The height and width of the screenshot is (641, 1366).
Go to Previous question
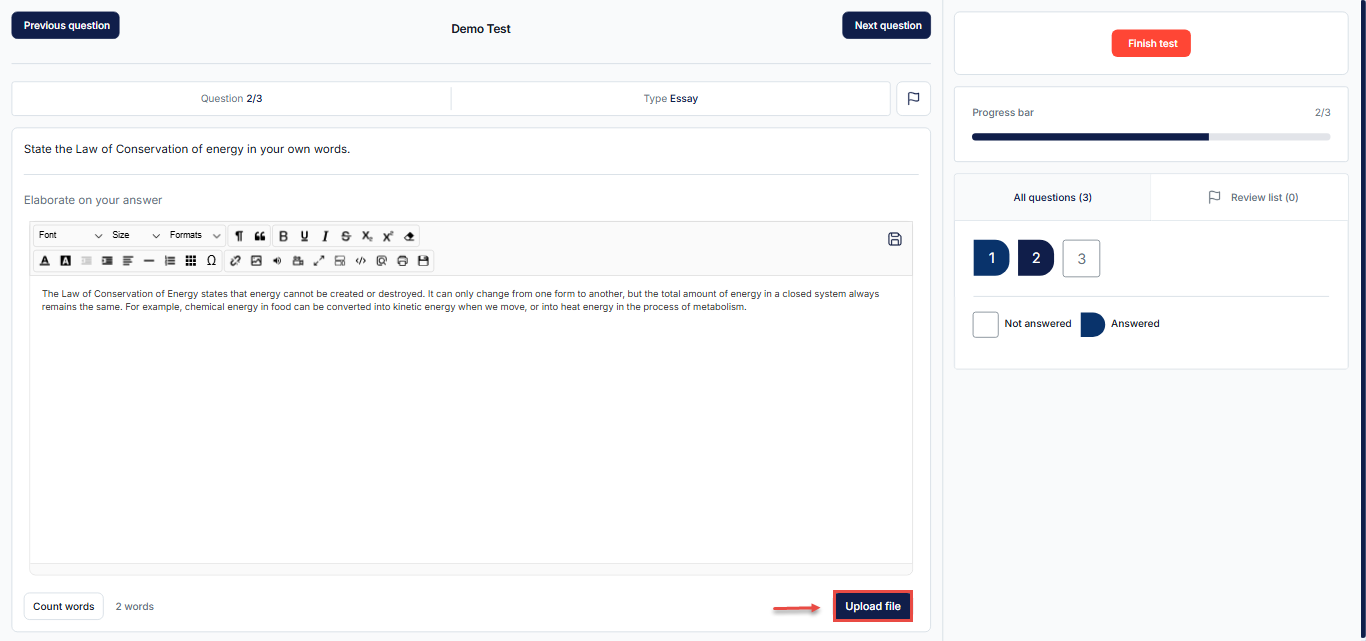66,25
